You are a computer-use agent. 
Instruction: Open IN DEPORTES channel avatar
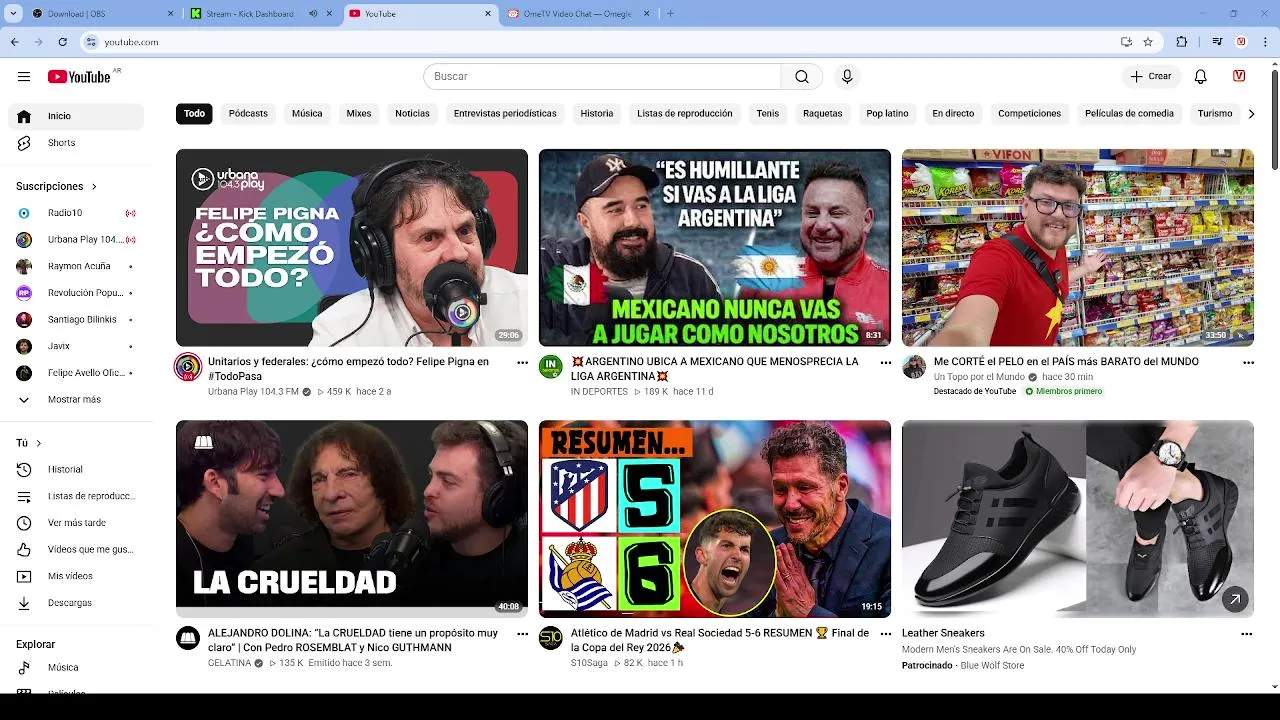(x=551, y=367)
